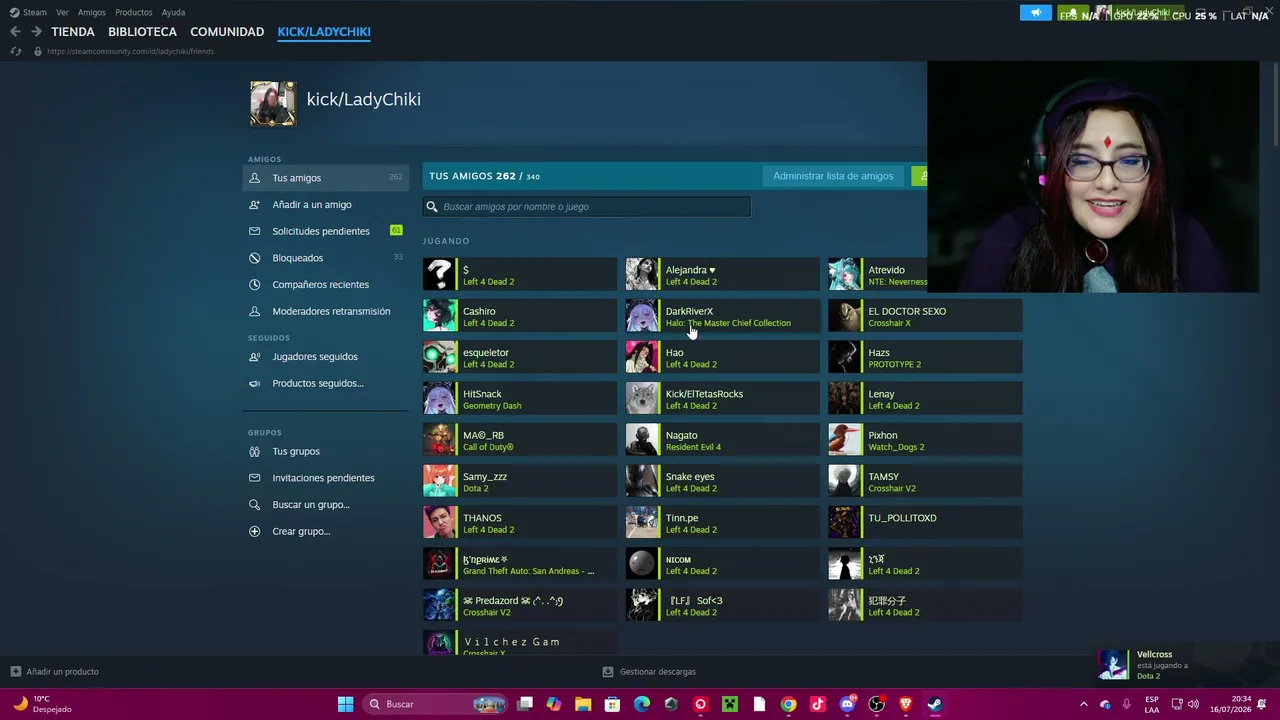
Task: Click the forward navigation arrow
Action: (x=36, y=32)
